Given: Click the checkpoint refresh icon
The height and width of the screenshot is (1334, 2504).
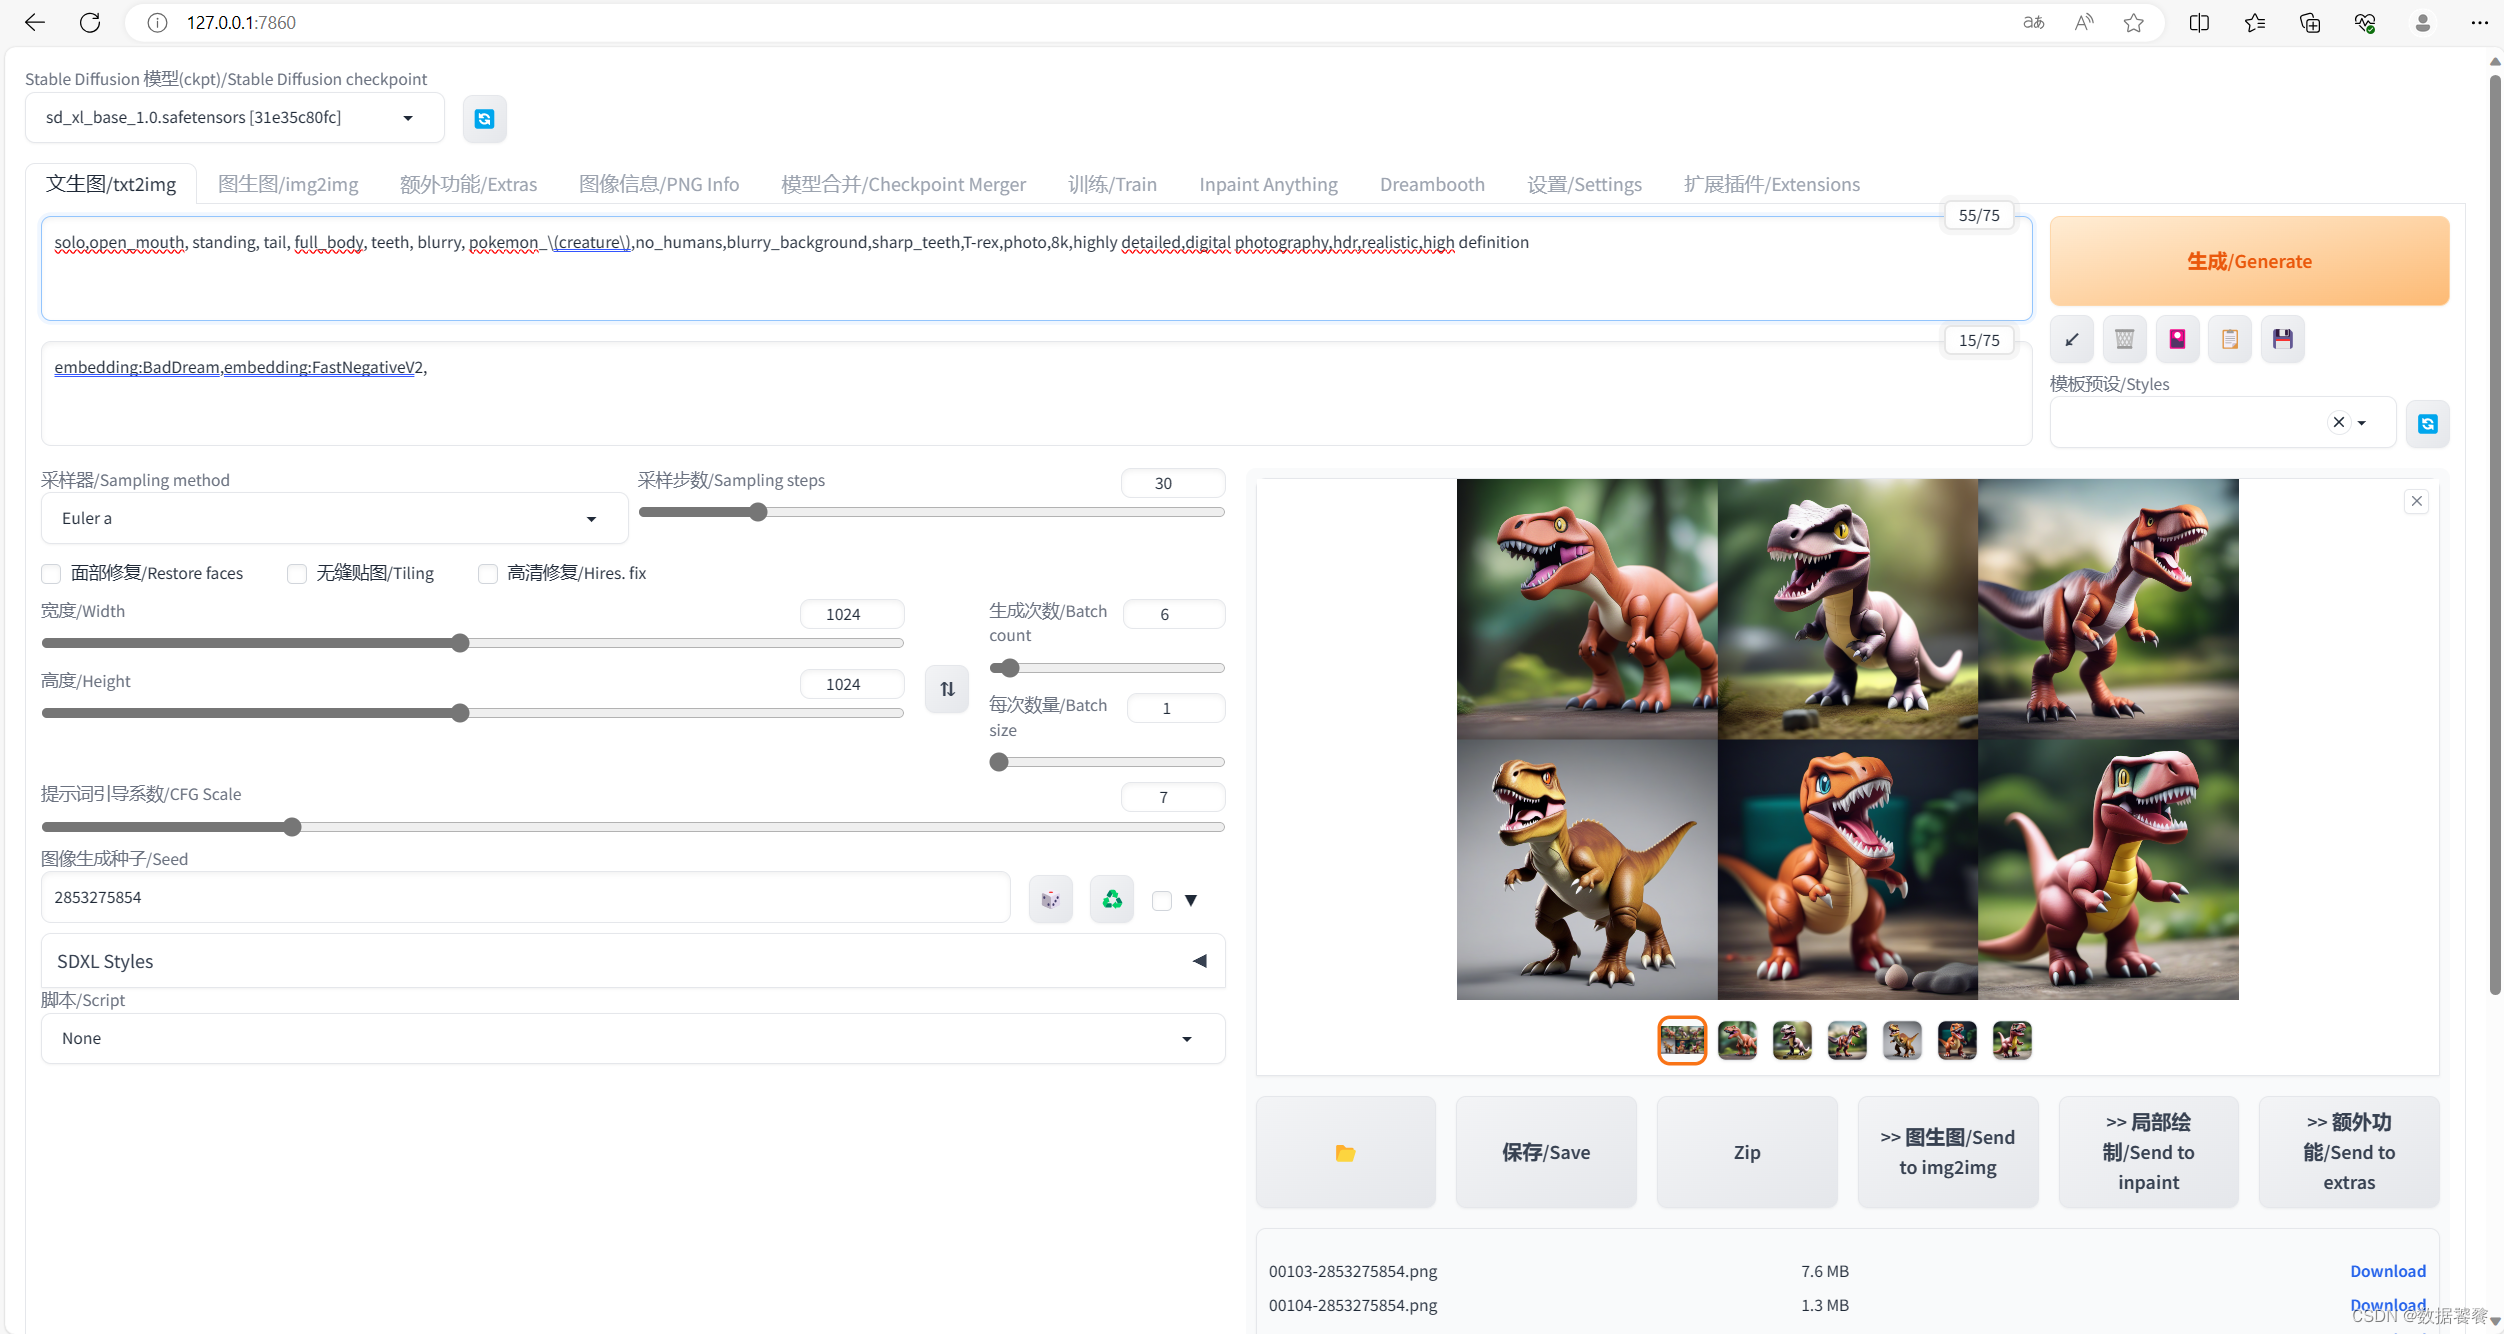Looking at the screenshot, I should tap(484, 119).
